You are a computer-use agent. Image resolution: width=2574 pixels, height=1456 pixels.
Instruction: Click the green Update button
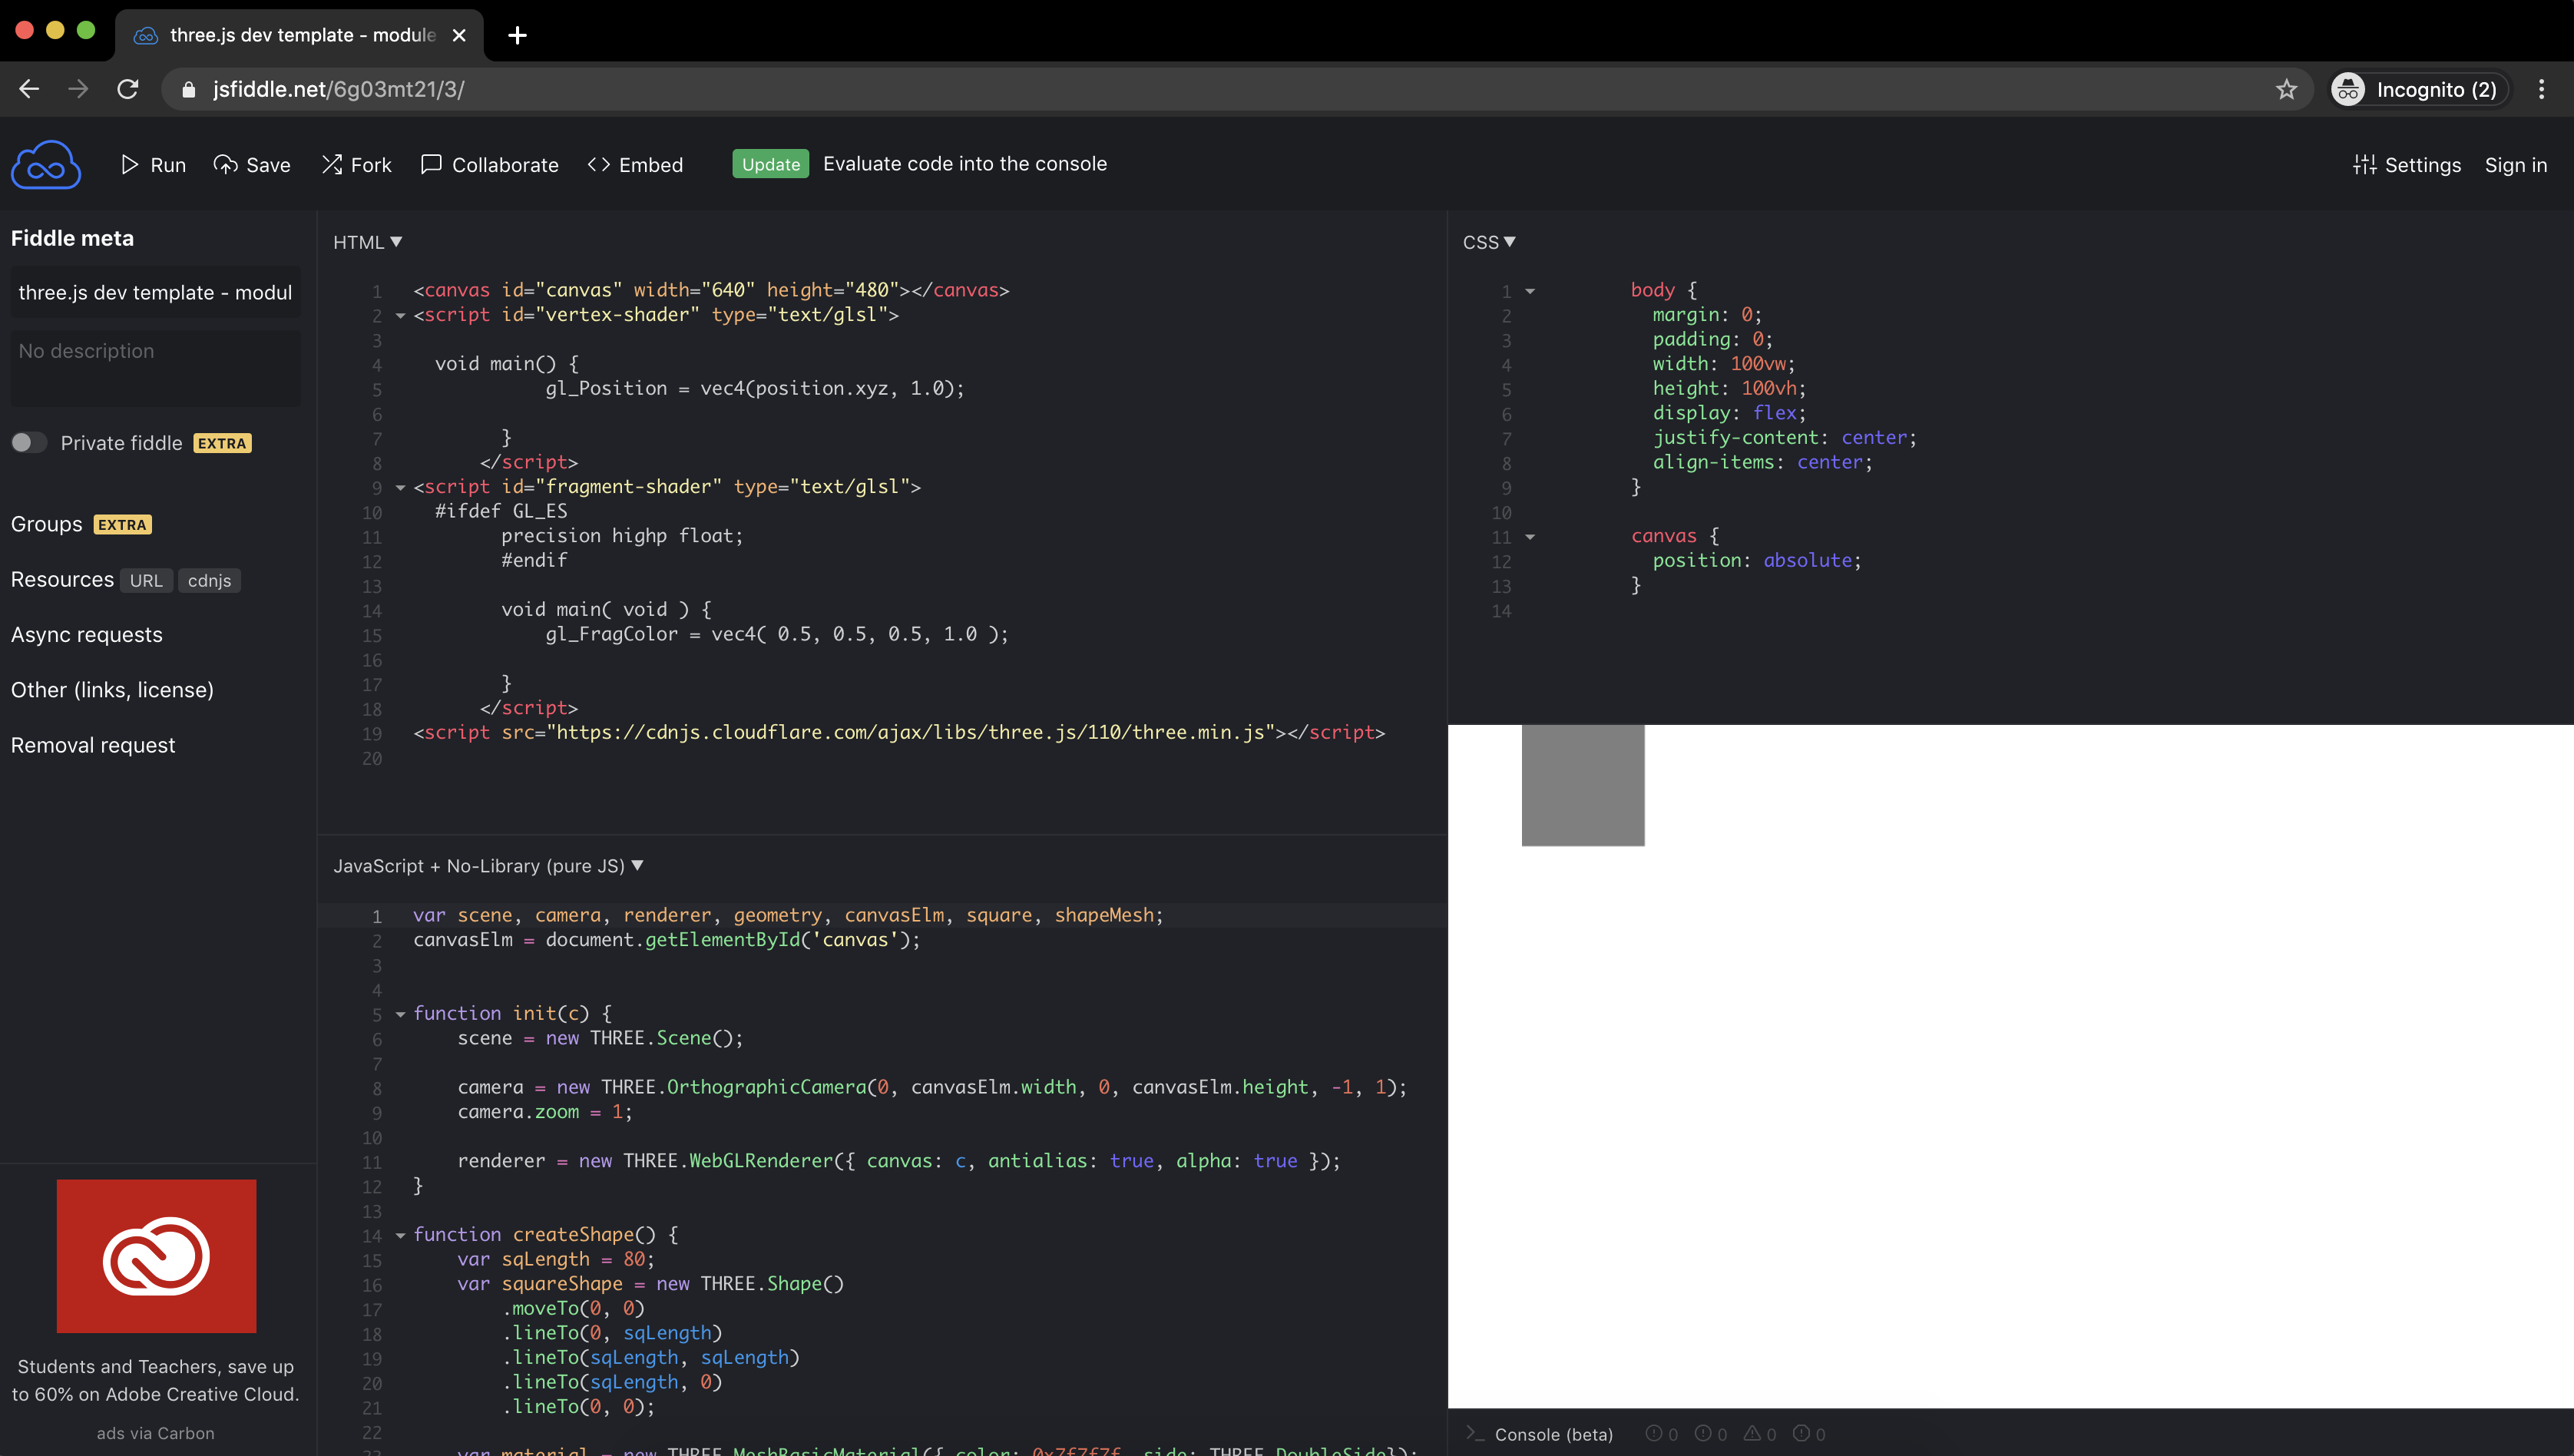(x=770, y=164)
